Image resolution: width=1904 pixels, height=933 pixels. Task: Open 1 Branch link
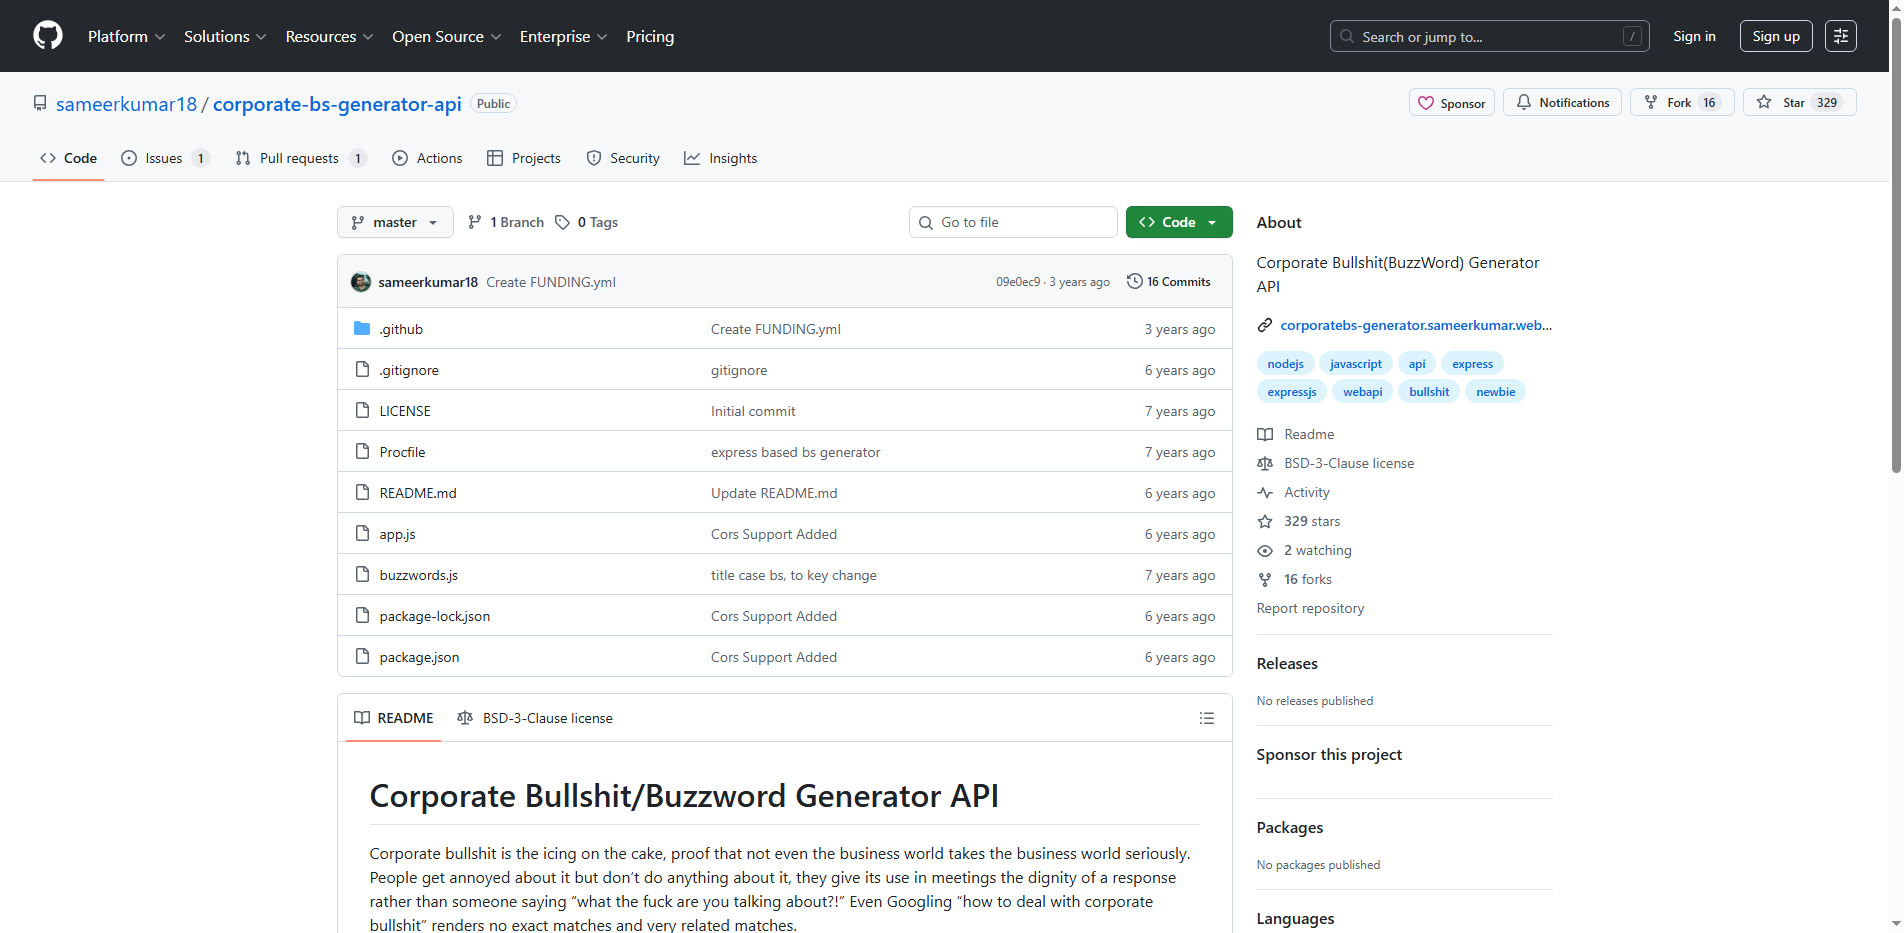coord(506,222)
